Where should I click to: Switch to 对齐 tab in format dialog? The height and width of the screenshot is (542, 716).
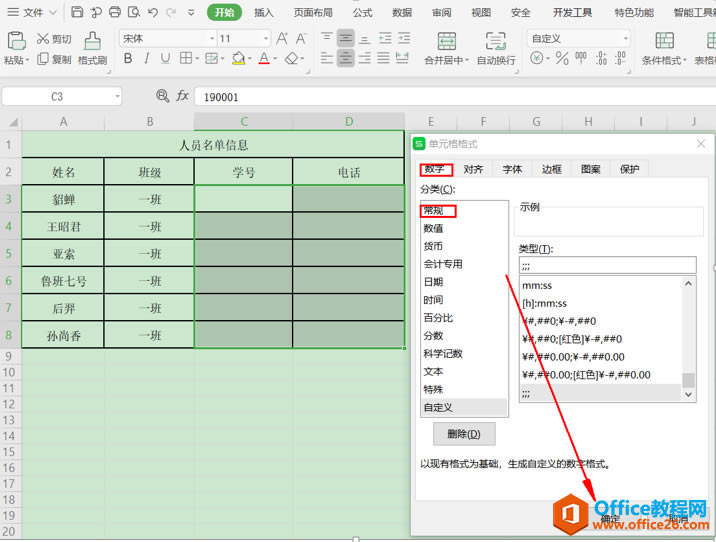[x=473, y=169]
